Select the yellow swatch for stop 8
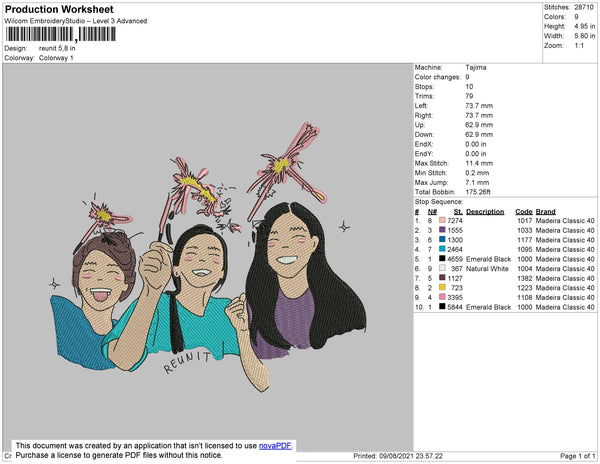Viewport: 600px width, 464px height. click(442, 287)
